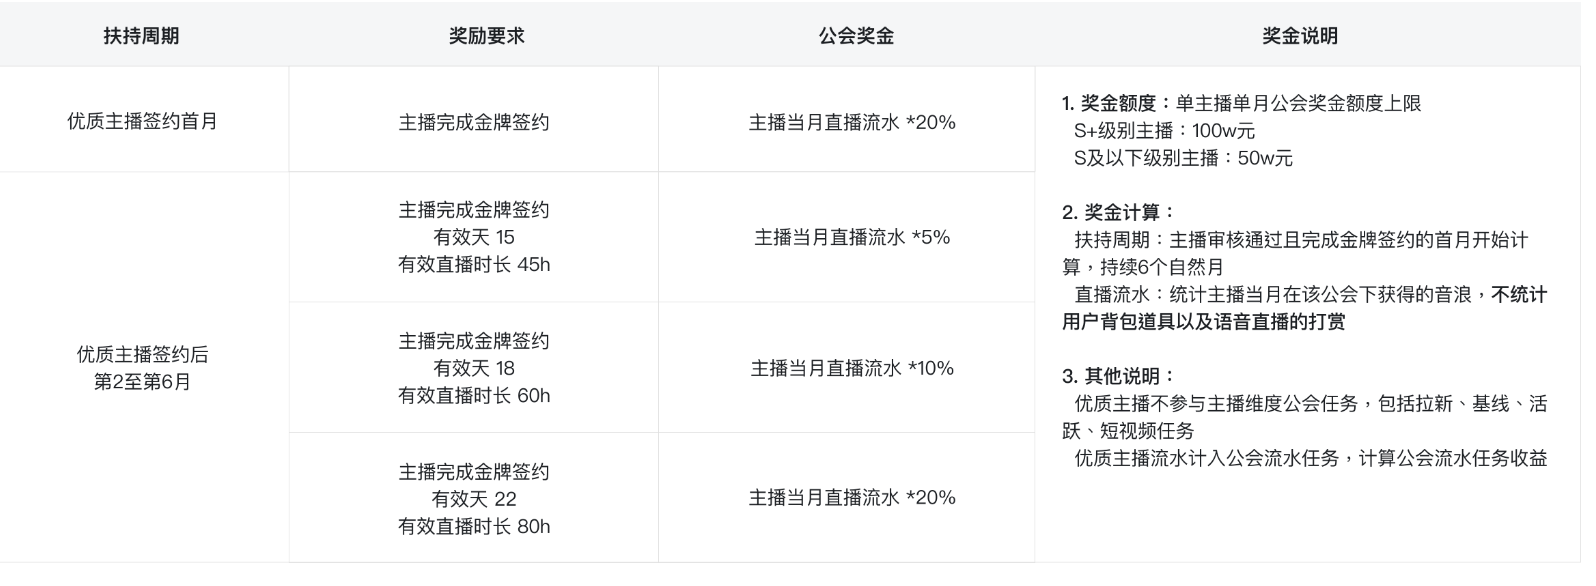Click the 2. 奖金计算 heading

[x=1118, y=212]
